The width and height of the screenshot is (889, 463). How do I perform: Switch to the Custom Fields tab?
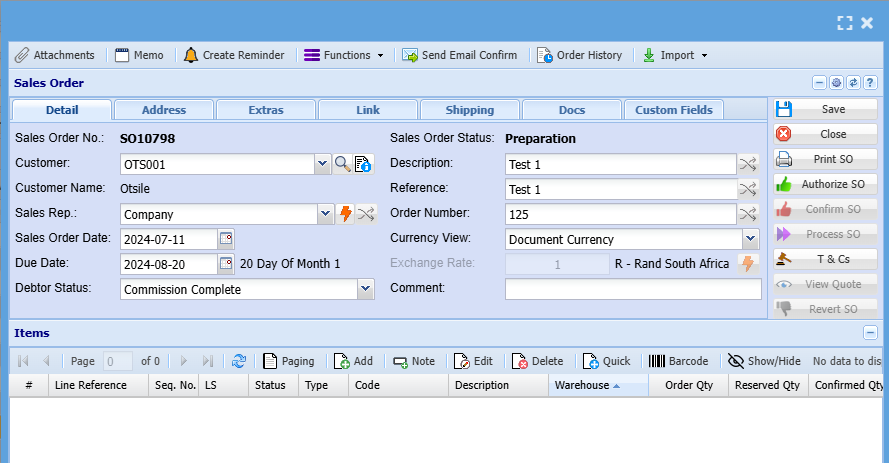[673, 110]
